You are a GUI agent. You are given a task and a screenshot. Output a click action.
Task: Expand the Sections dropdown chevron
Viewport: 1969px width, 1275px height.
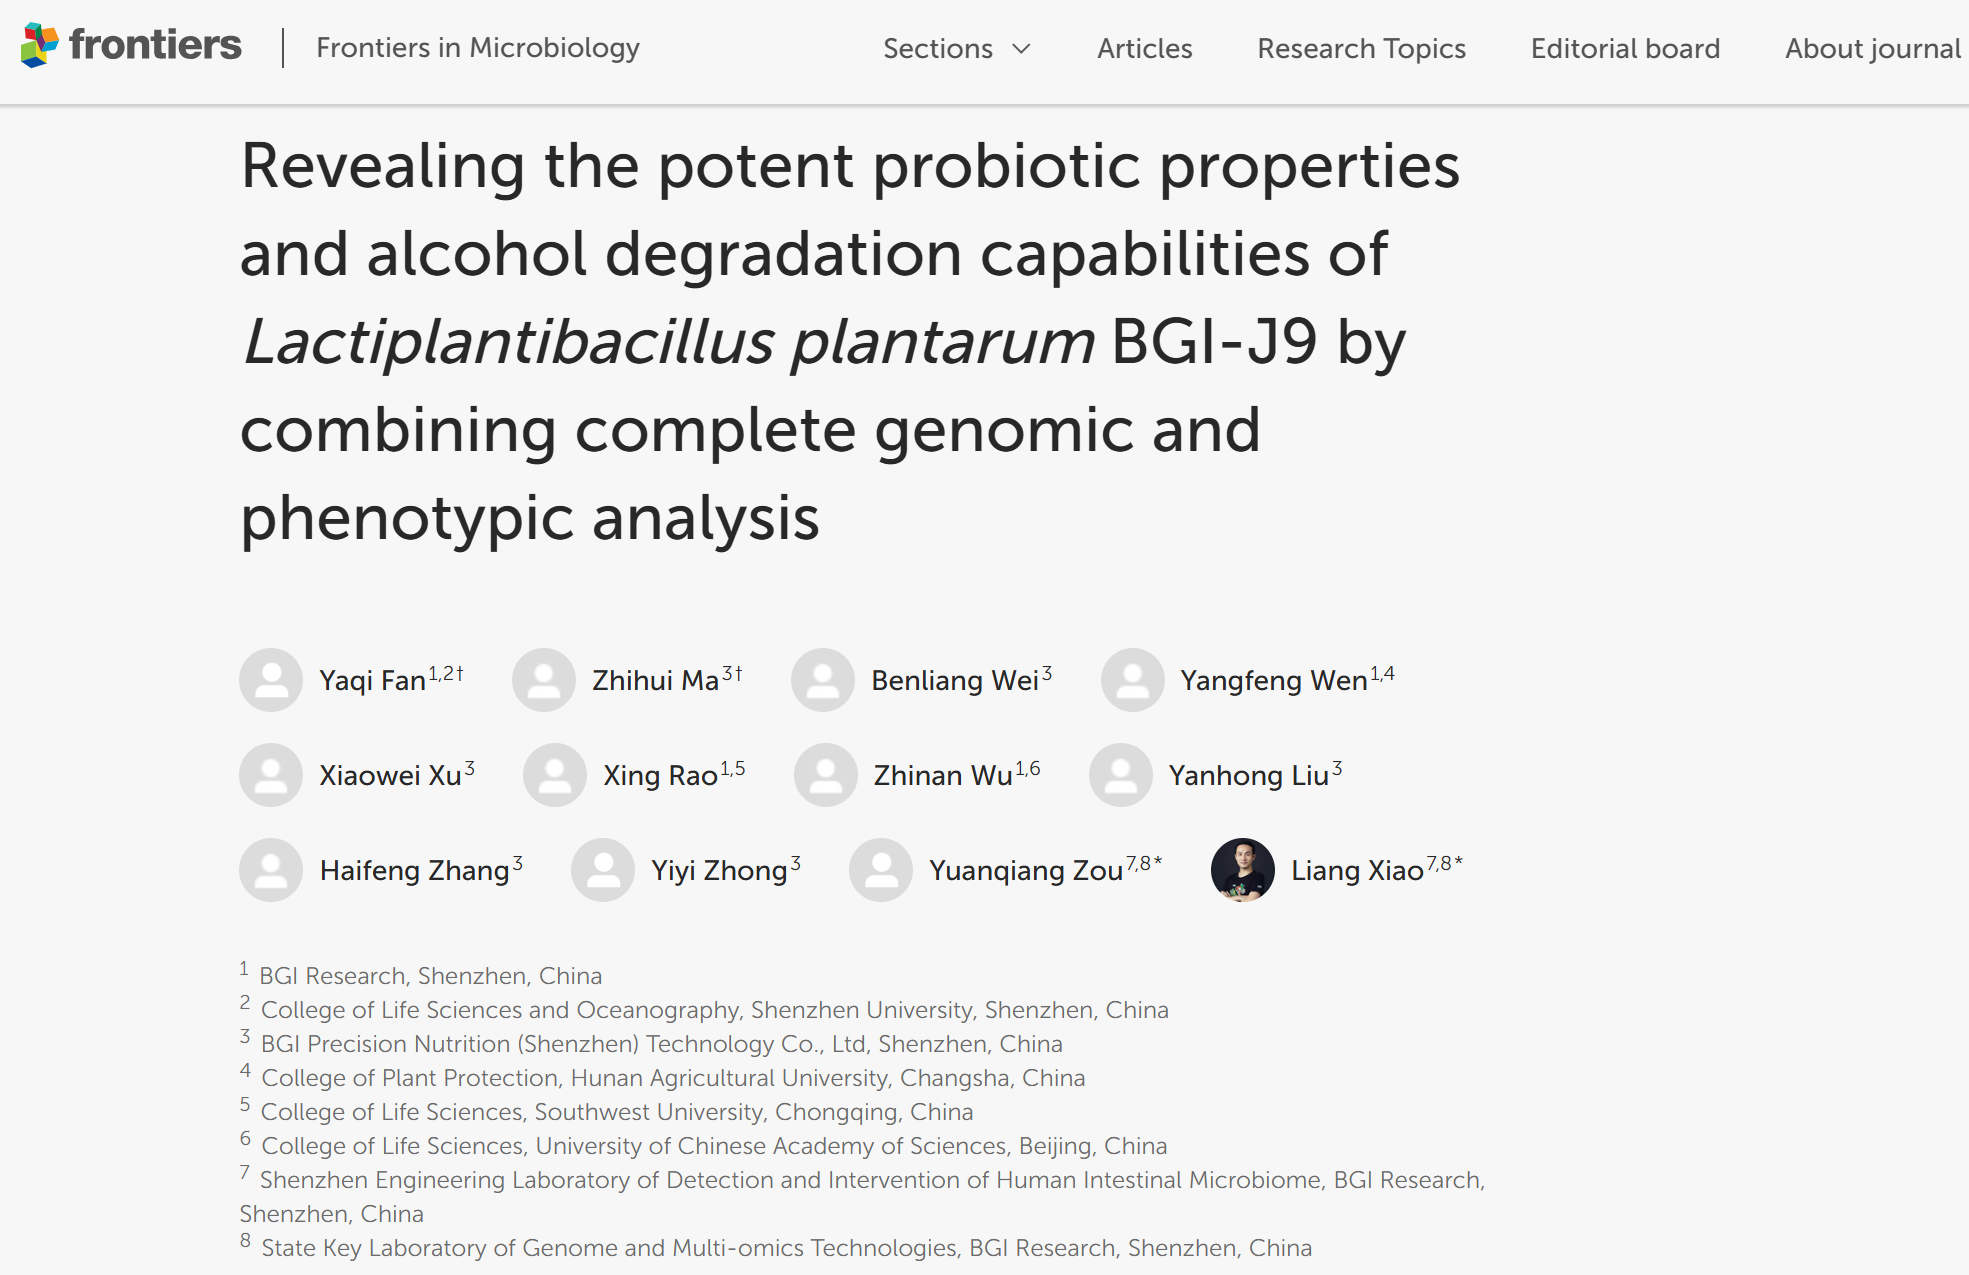(1021, 49)
